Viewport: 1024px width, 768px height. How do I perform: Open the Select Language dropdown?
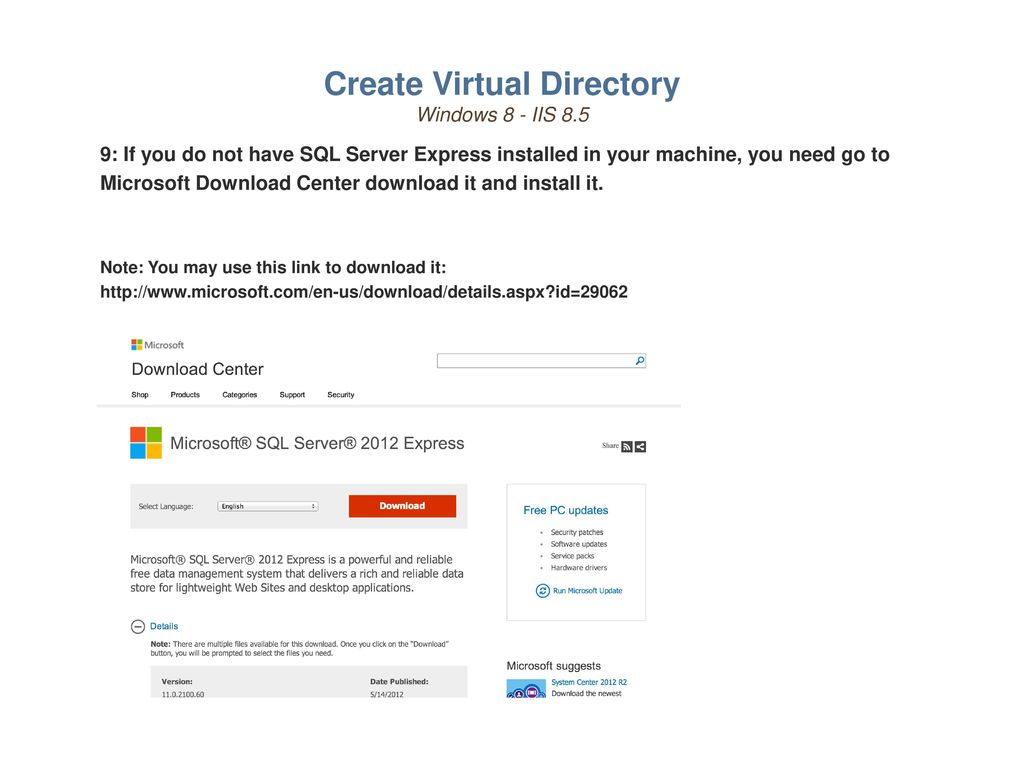pos(268,506)
